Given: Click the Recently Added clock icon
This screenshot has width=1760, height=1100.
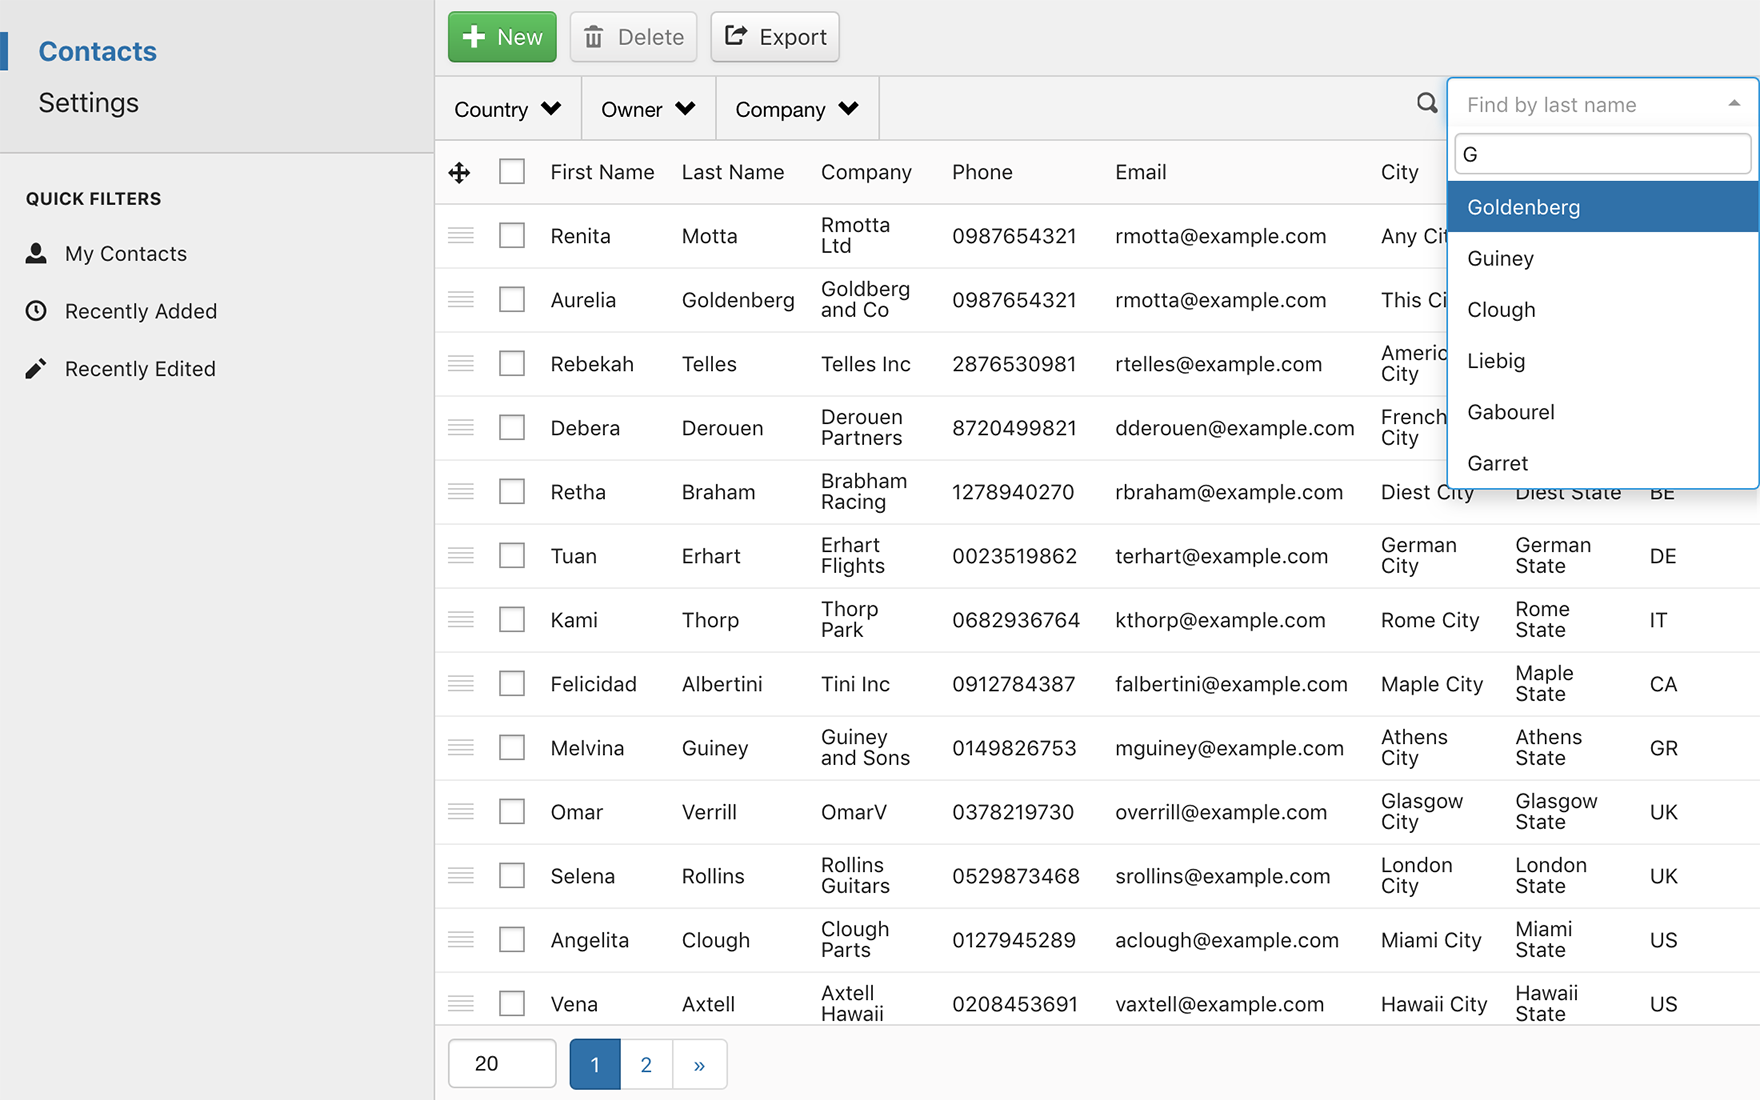Looking at the screenshot, I should [36, 311].
